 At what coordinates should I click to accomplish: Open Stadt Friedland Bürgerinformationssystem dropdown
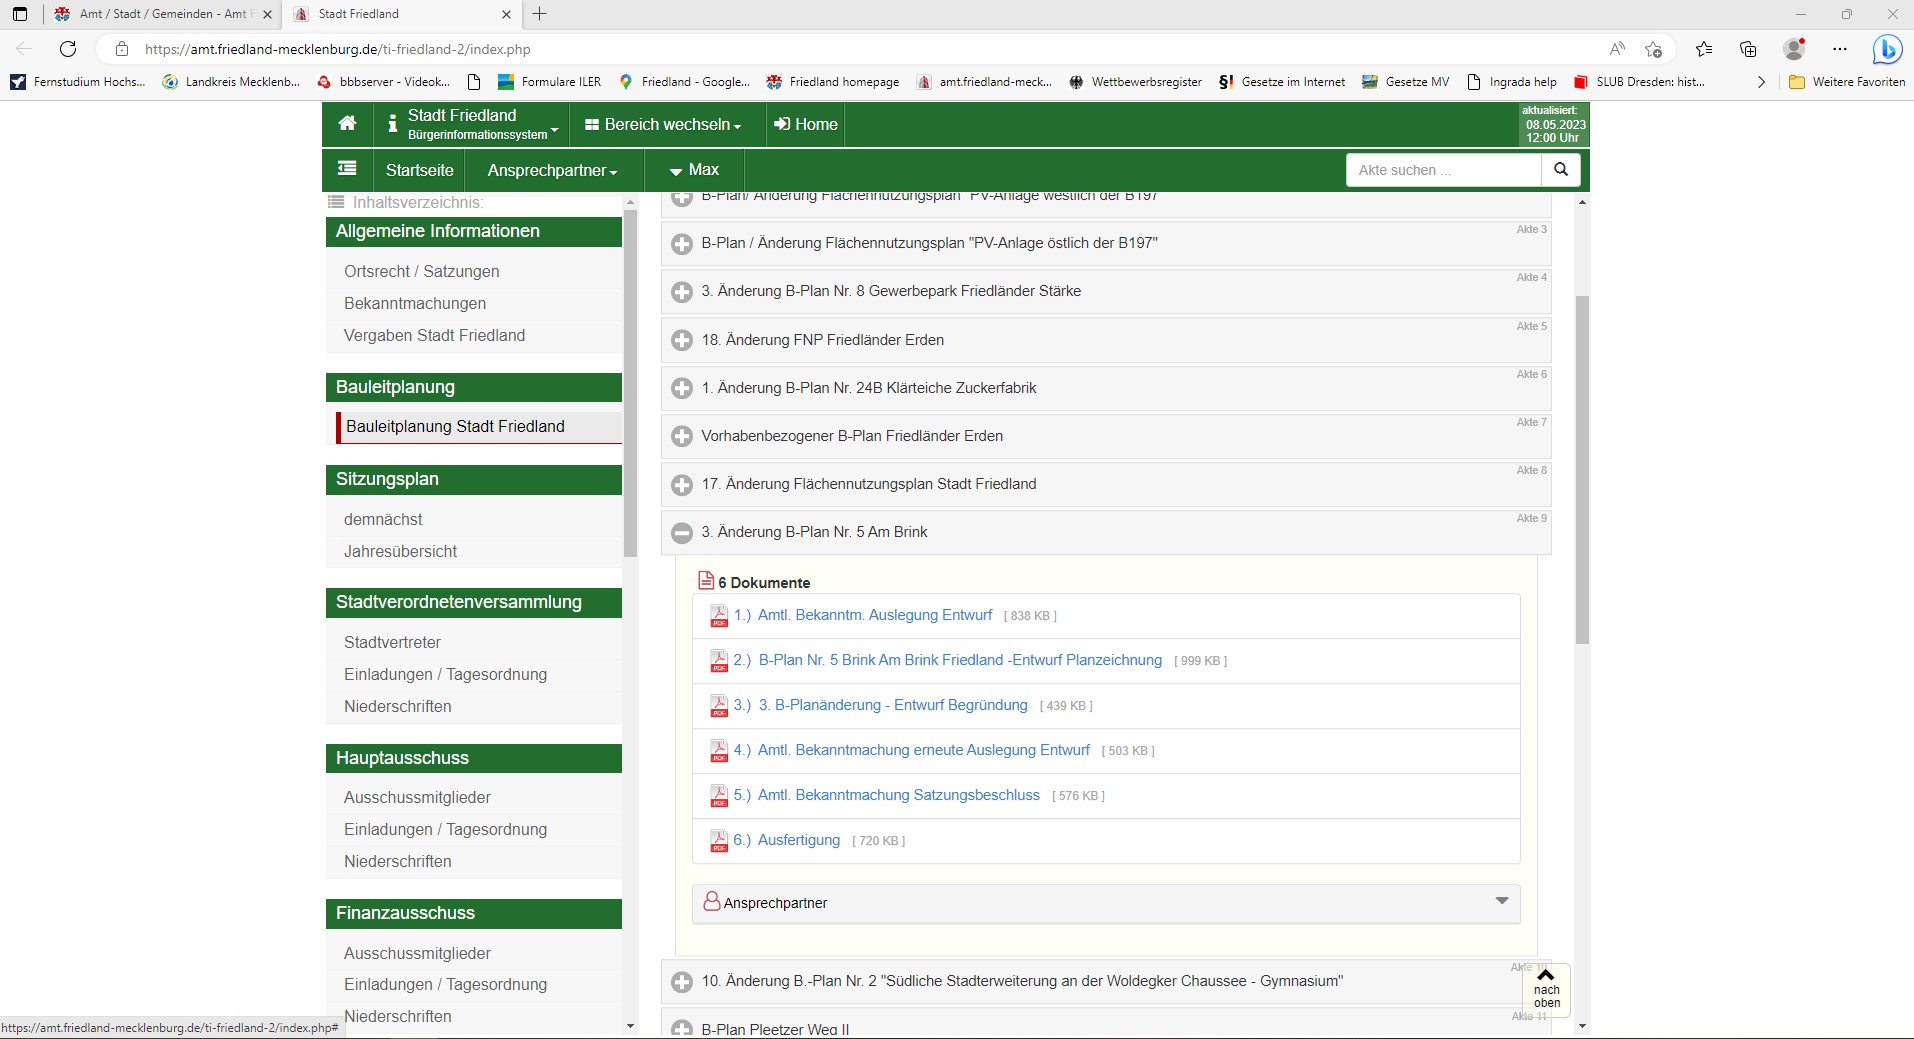tap(473, 124)
